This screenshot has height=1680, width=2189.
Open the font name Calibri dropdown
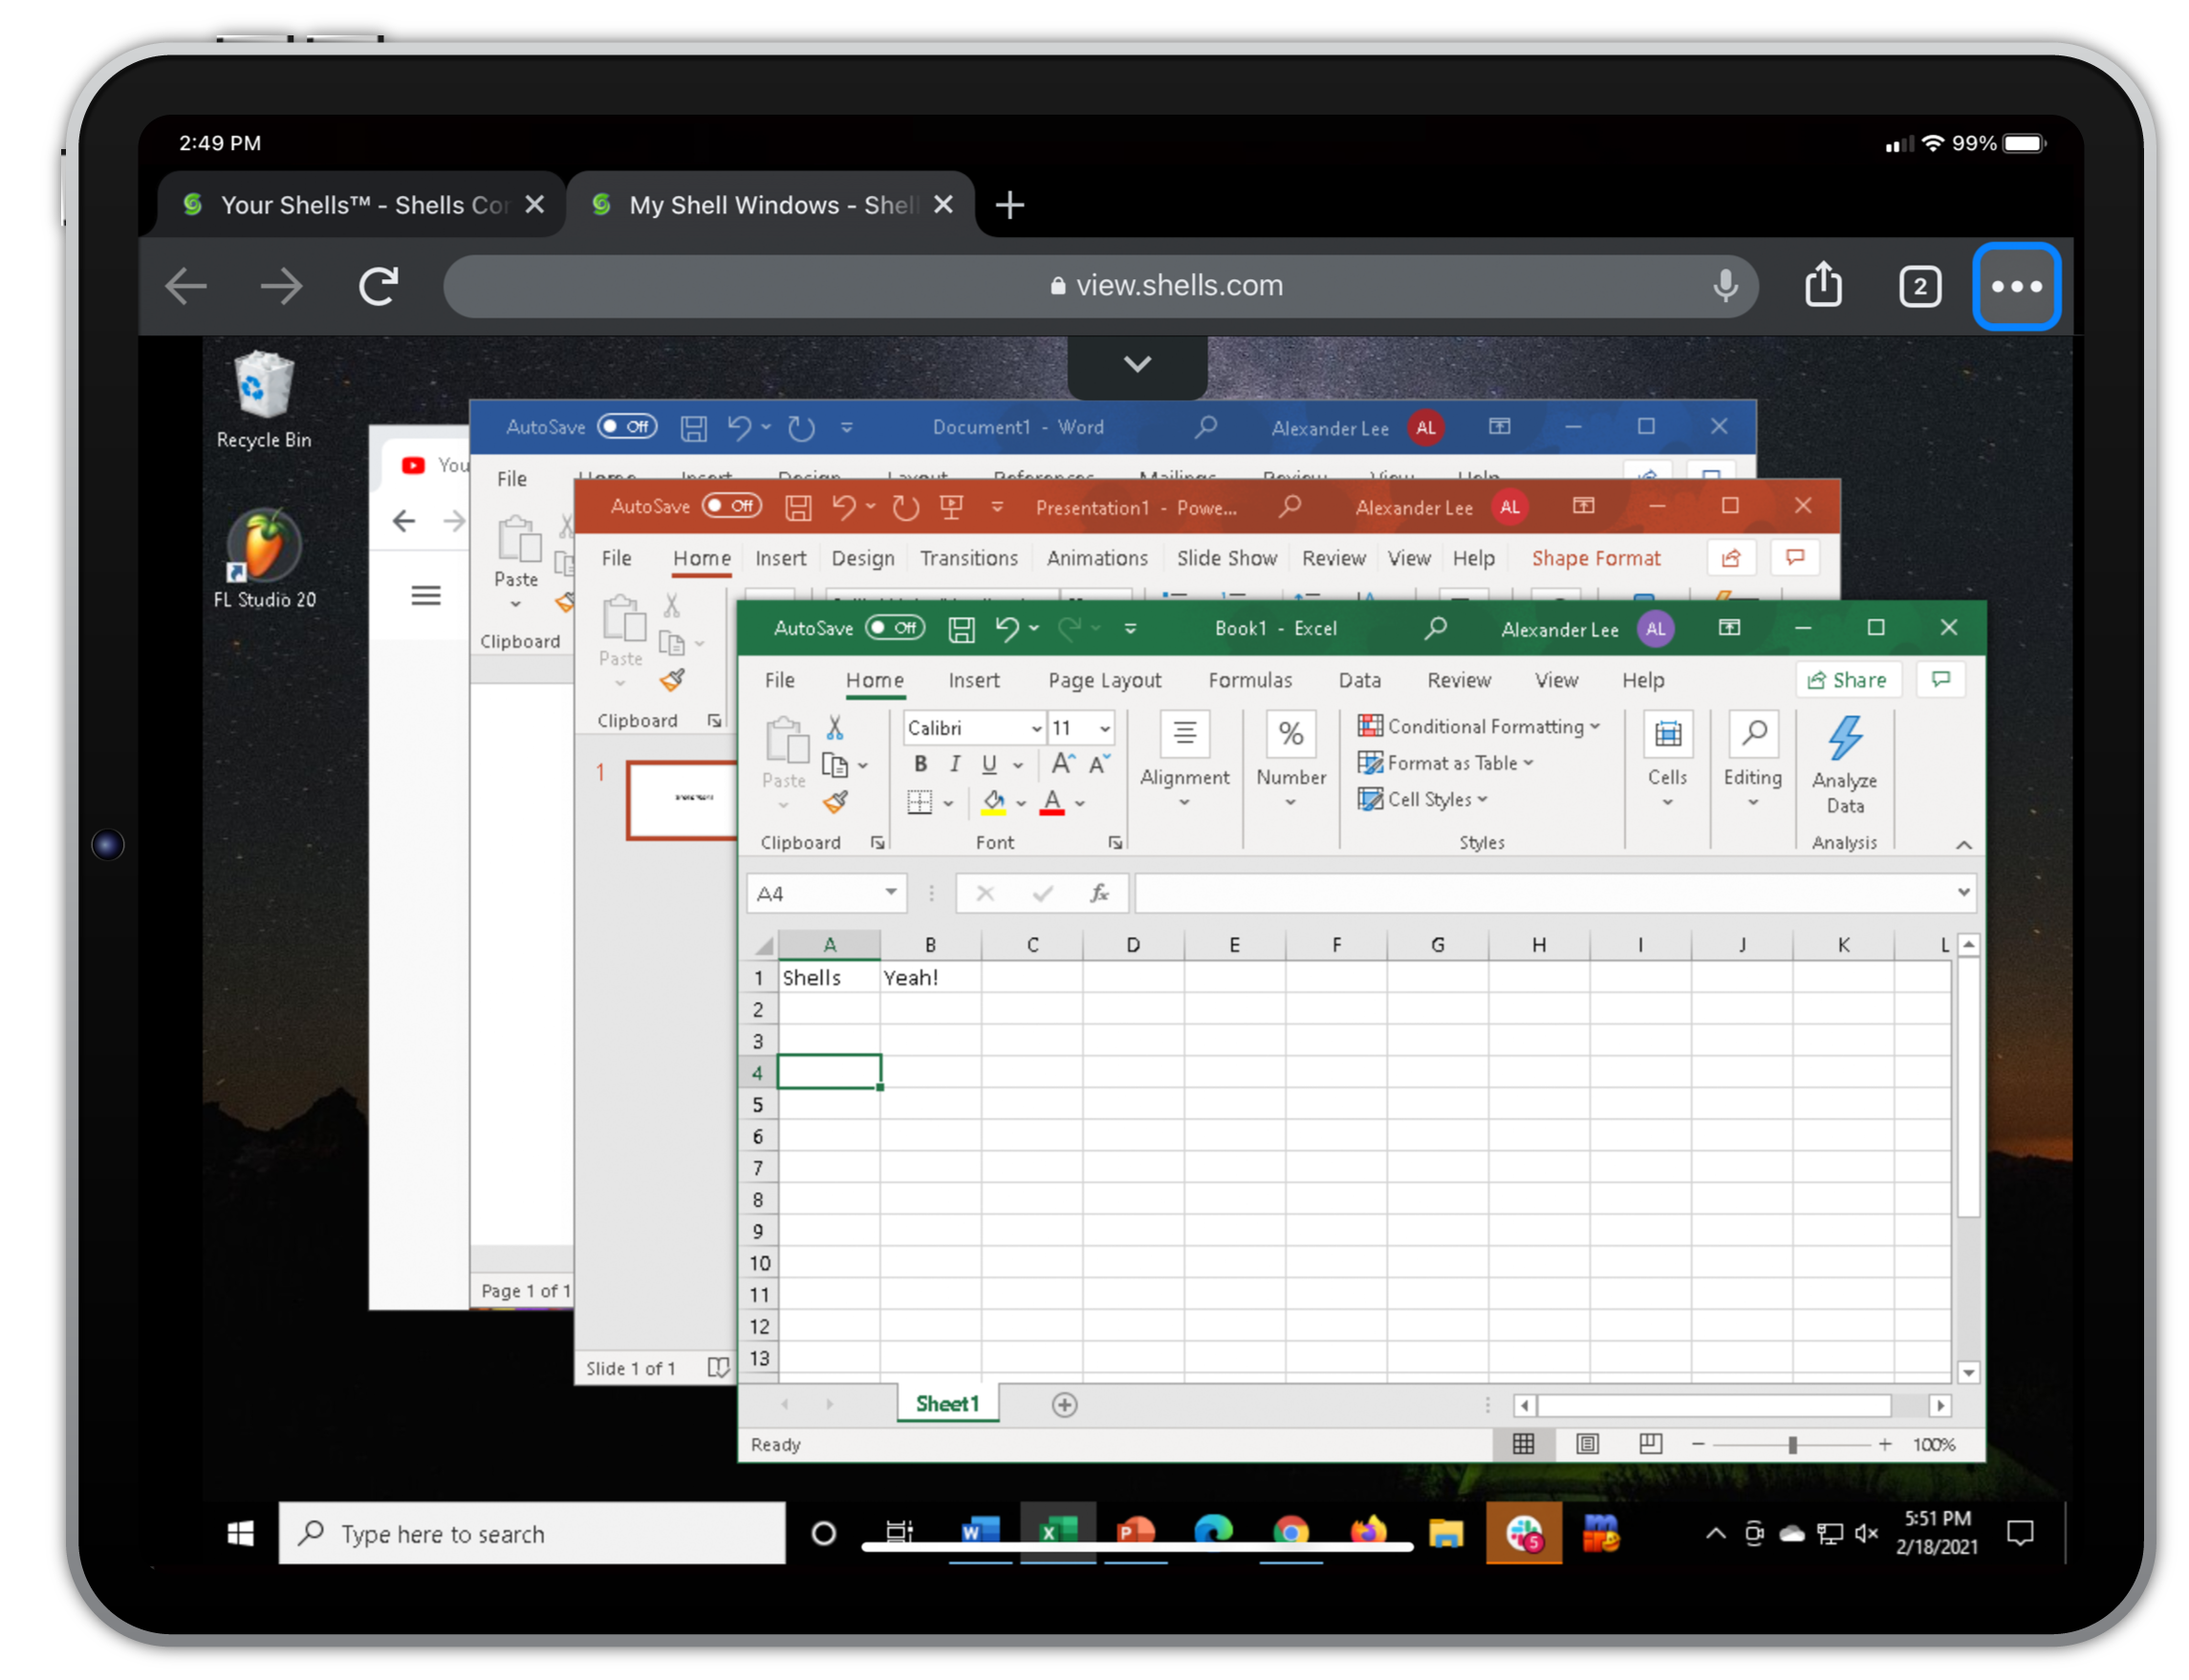[1036, 729]
